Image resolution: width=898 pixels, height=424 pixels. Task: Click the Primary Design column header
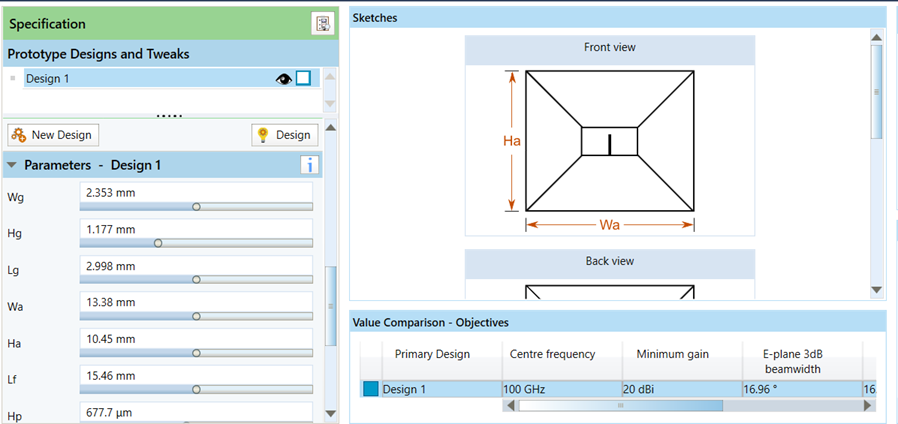[442, 361]
